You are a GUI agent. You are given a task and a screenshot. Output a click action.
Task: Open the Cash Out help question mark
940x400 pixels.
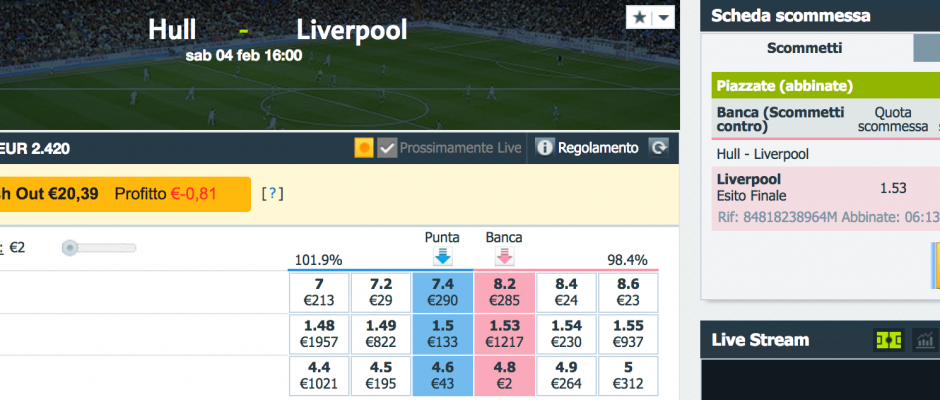pos(272,194)
